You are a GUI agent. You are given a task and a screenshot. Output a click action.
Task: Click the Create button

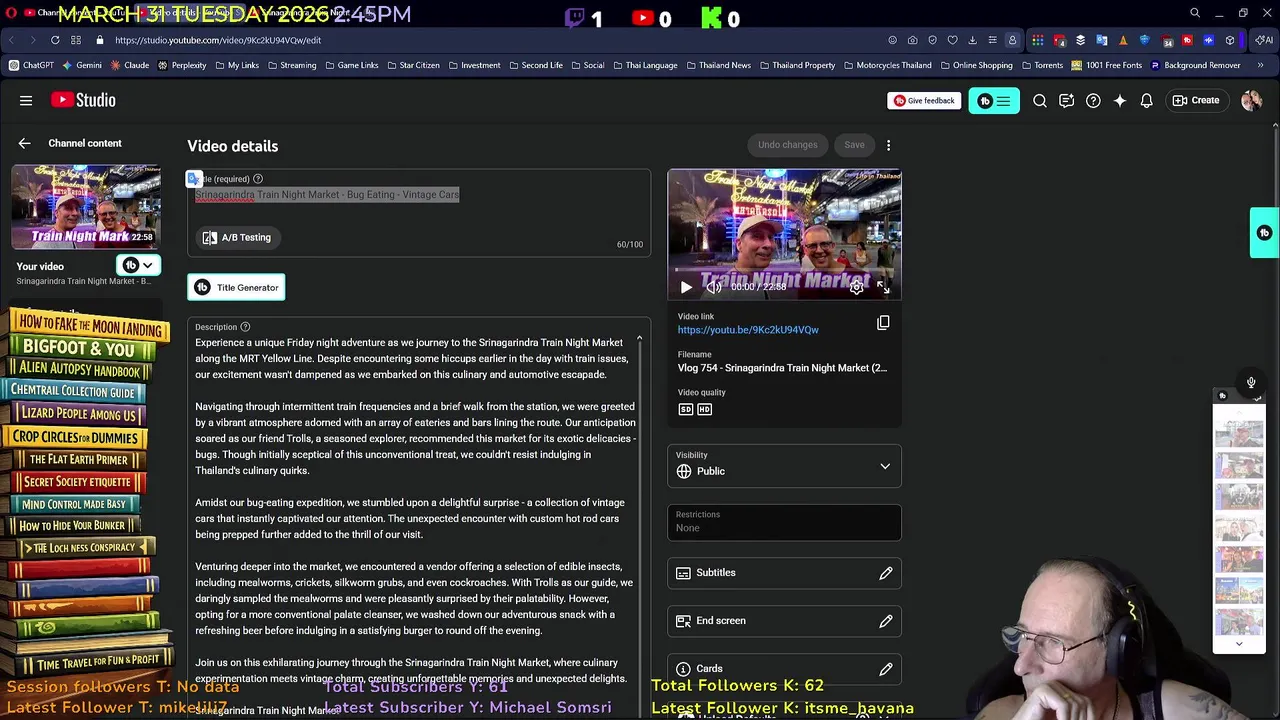[1196, 100]
